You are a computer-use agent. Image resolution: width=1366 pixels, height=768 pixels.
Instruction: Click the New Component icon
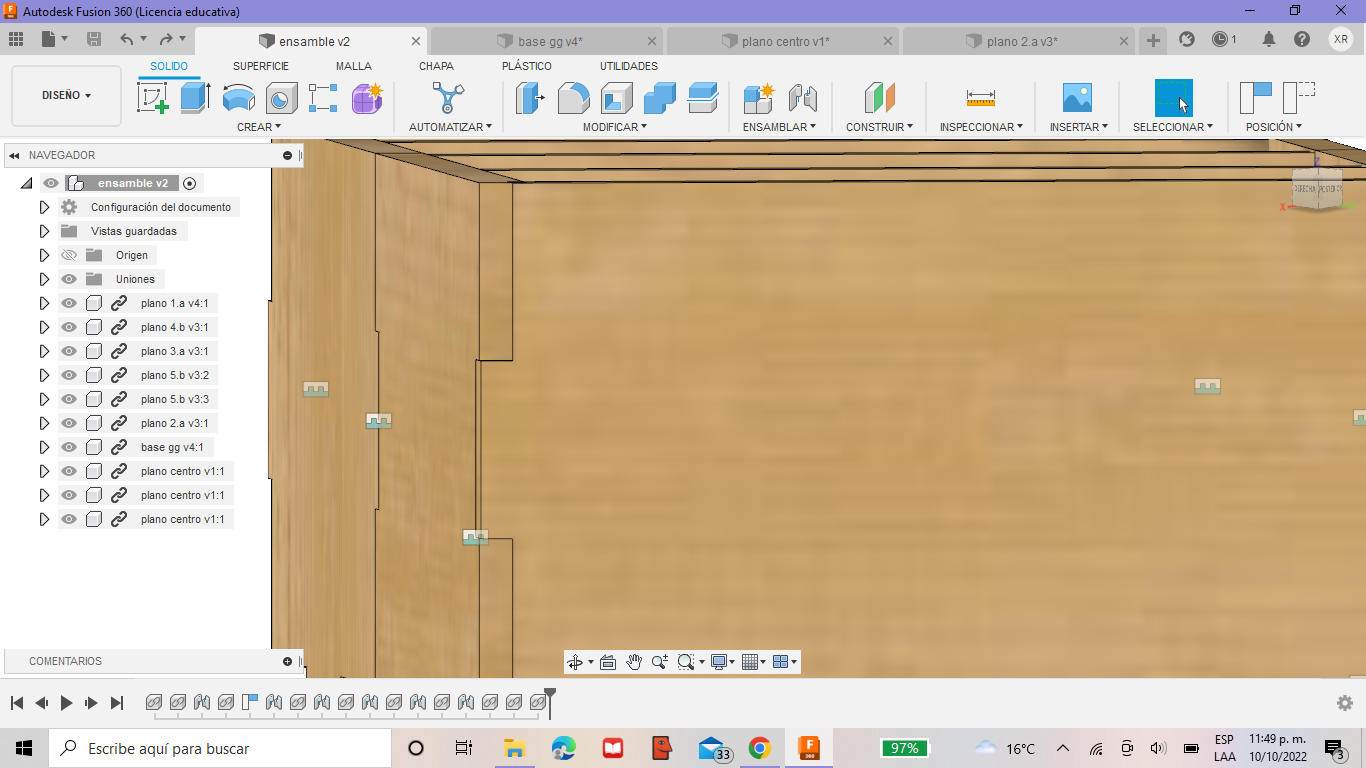pos(759,98)
